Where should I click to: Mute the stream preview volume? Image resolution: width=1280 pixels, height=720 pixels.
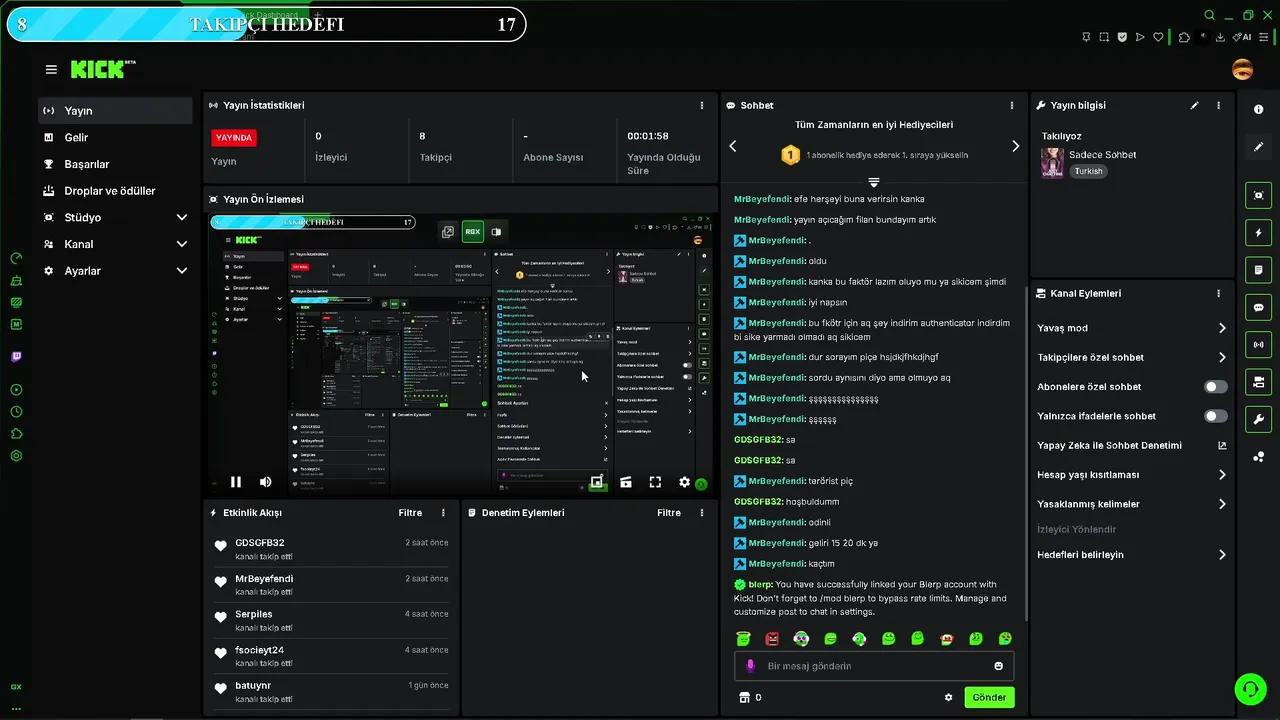pos(265,482)
